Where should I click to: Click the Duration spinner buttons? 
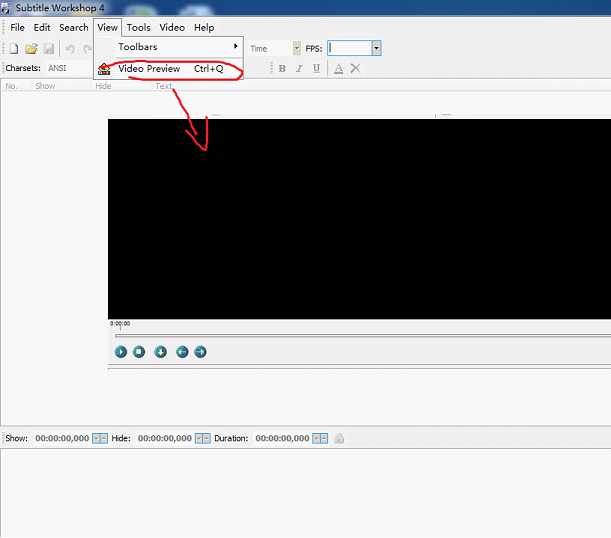(x=320, y=439)
